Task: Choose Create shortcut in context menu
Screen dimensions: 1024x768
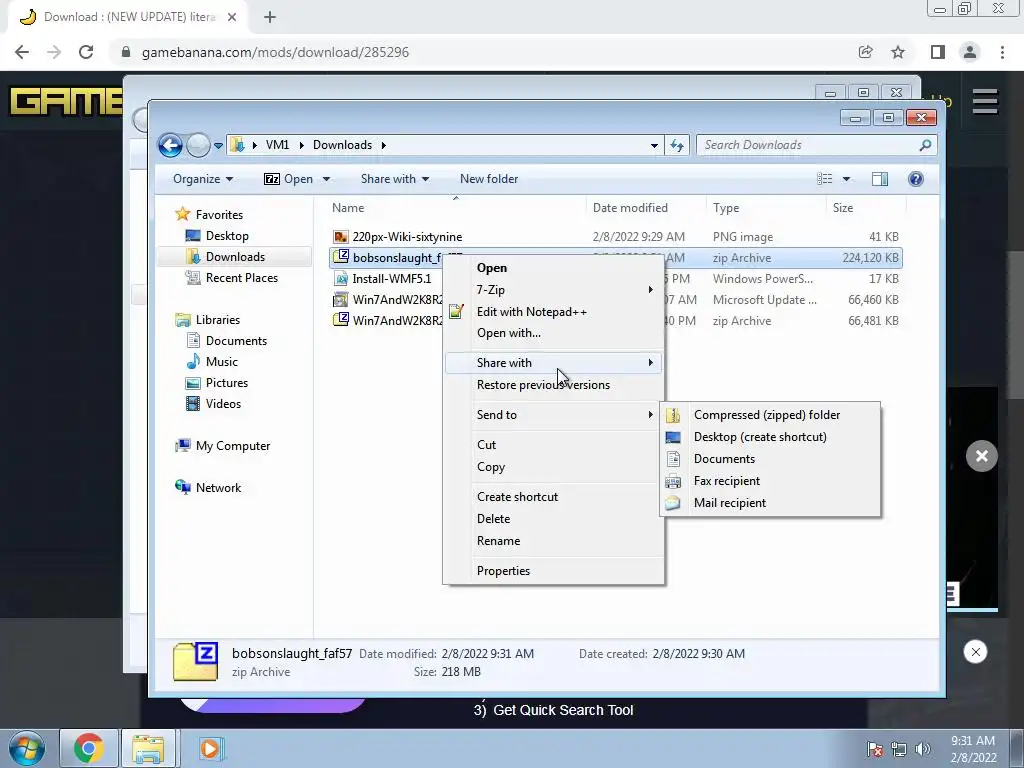Action: pos(554,497)
